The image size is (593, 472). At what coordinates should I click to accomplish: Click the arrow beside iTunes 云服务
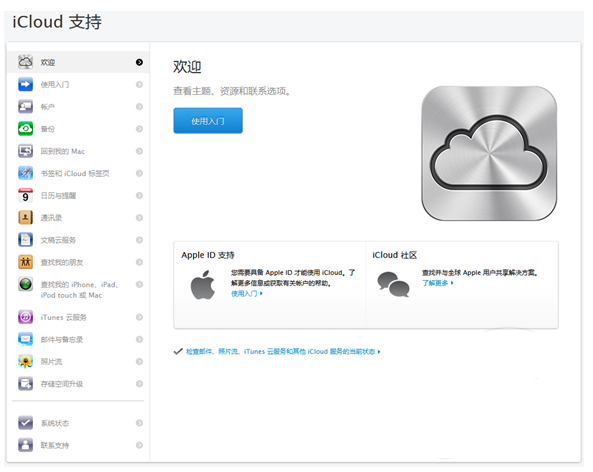click(139, 317)
